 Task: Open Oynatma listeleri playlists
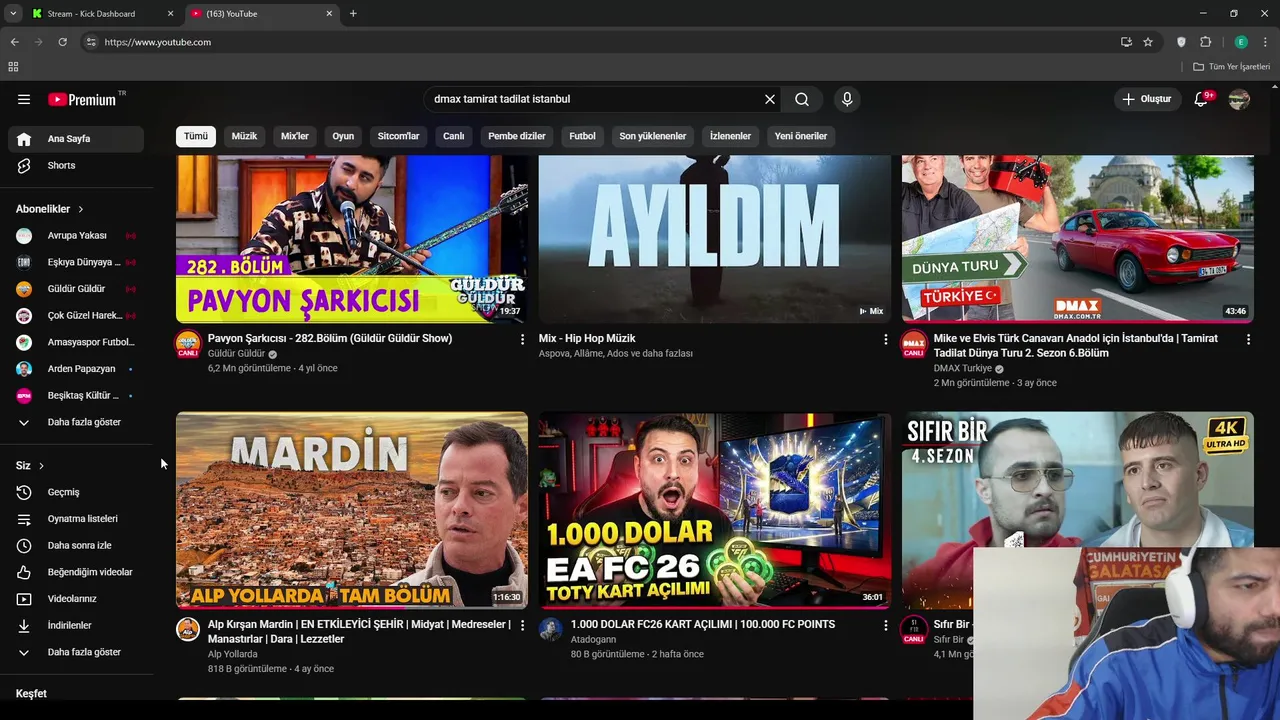tap(76, 519)
